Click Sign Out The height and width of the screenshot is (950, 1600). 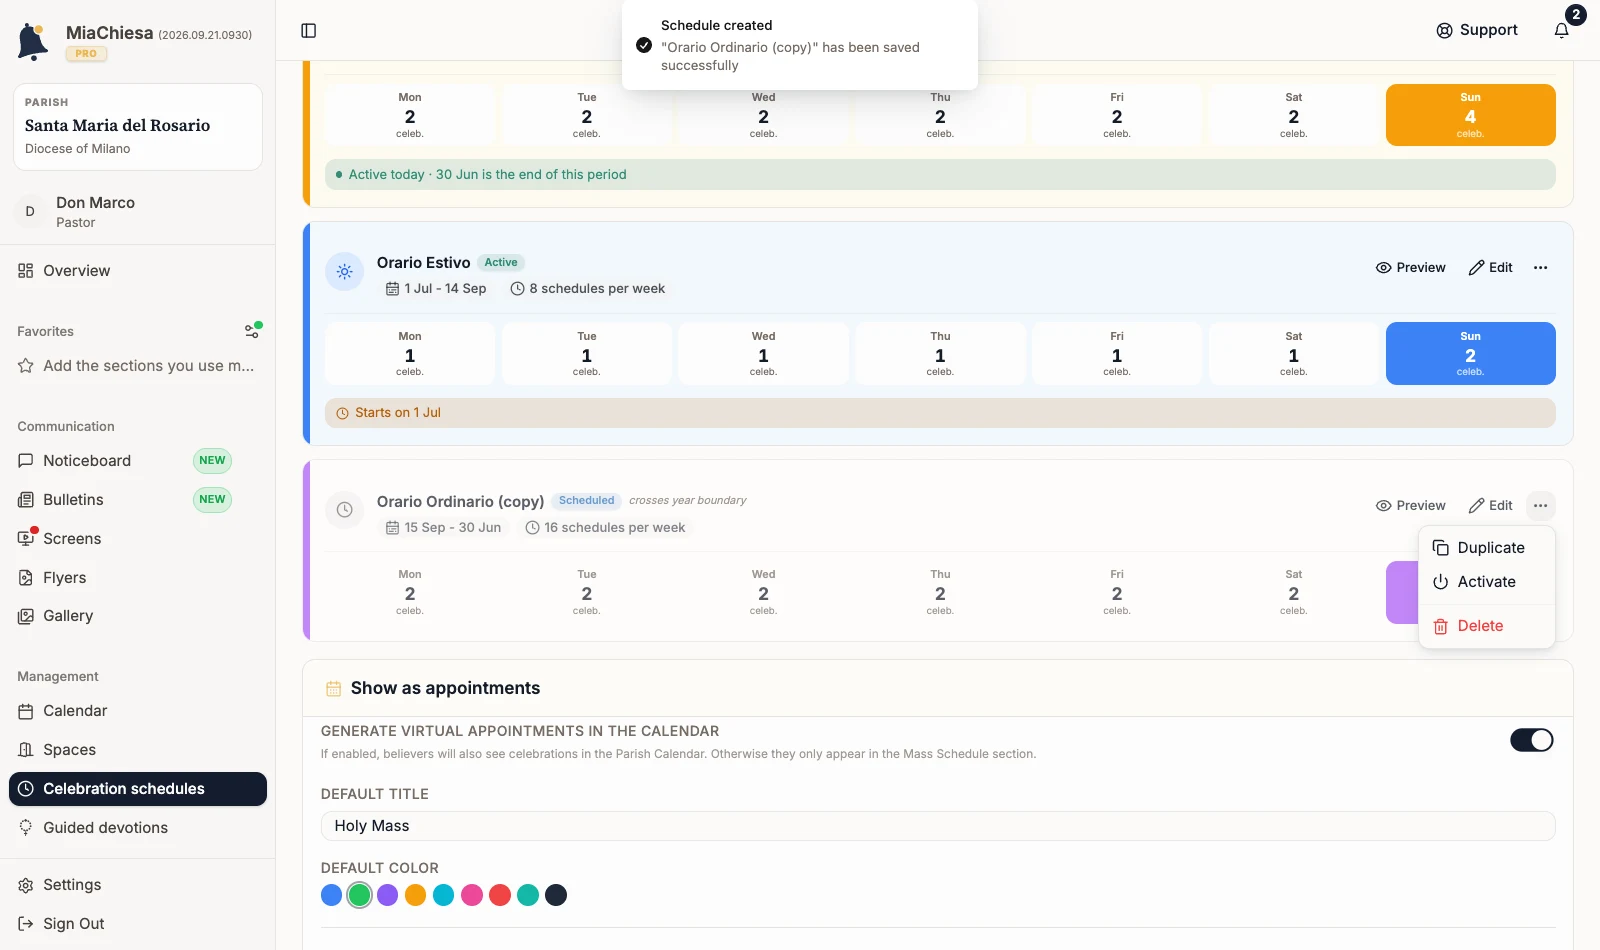click(x=138, y=924)
